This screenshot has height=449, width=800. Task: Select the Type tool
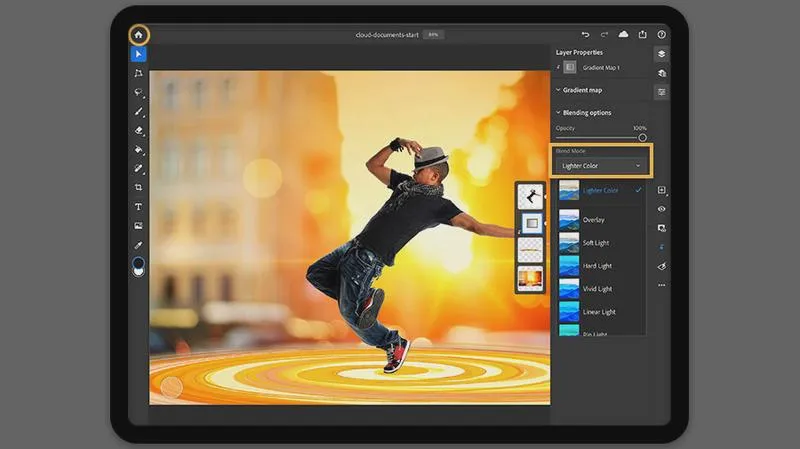pos(138,207)
